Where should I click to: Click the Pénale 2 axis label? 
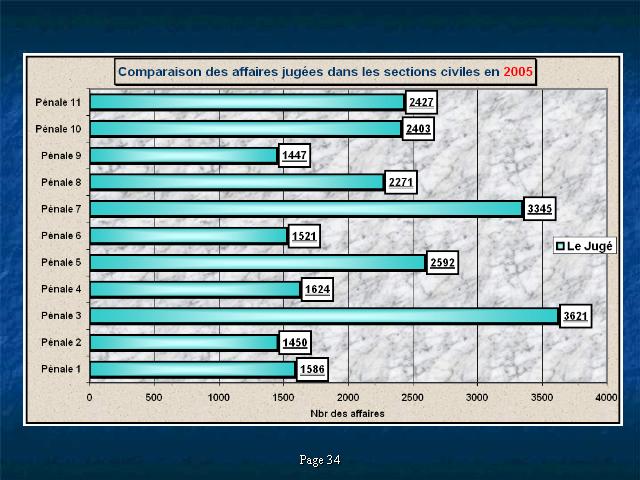click(x=61, y=342)
